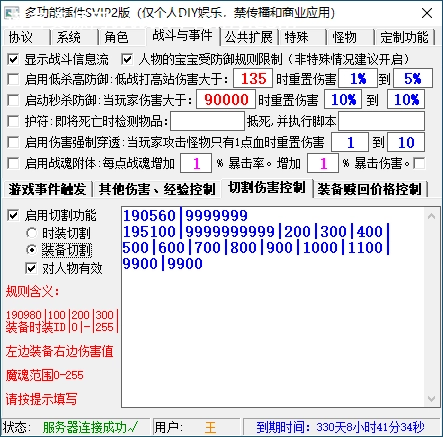Image resolution: width=443 pixels, height=437 pixels.
Task: Enable 启用战魂附体 checkbox
Action: 13,163
